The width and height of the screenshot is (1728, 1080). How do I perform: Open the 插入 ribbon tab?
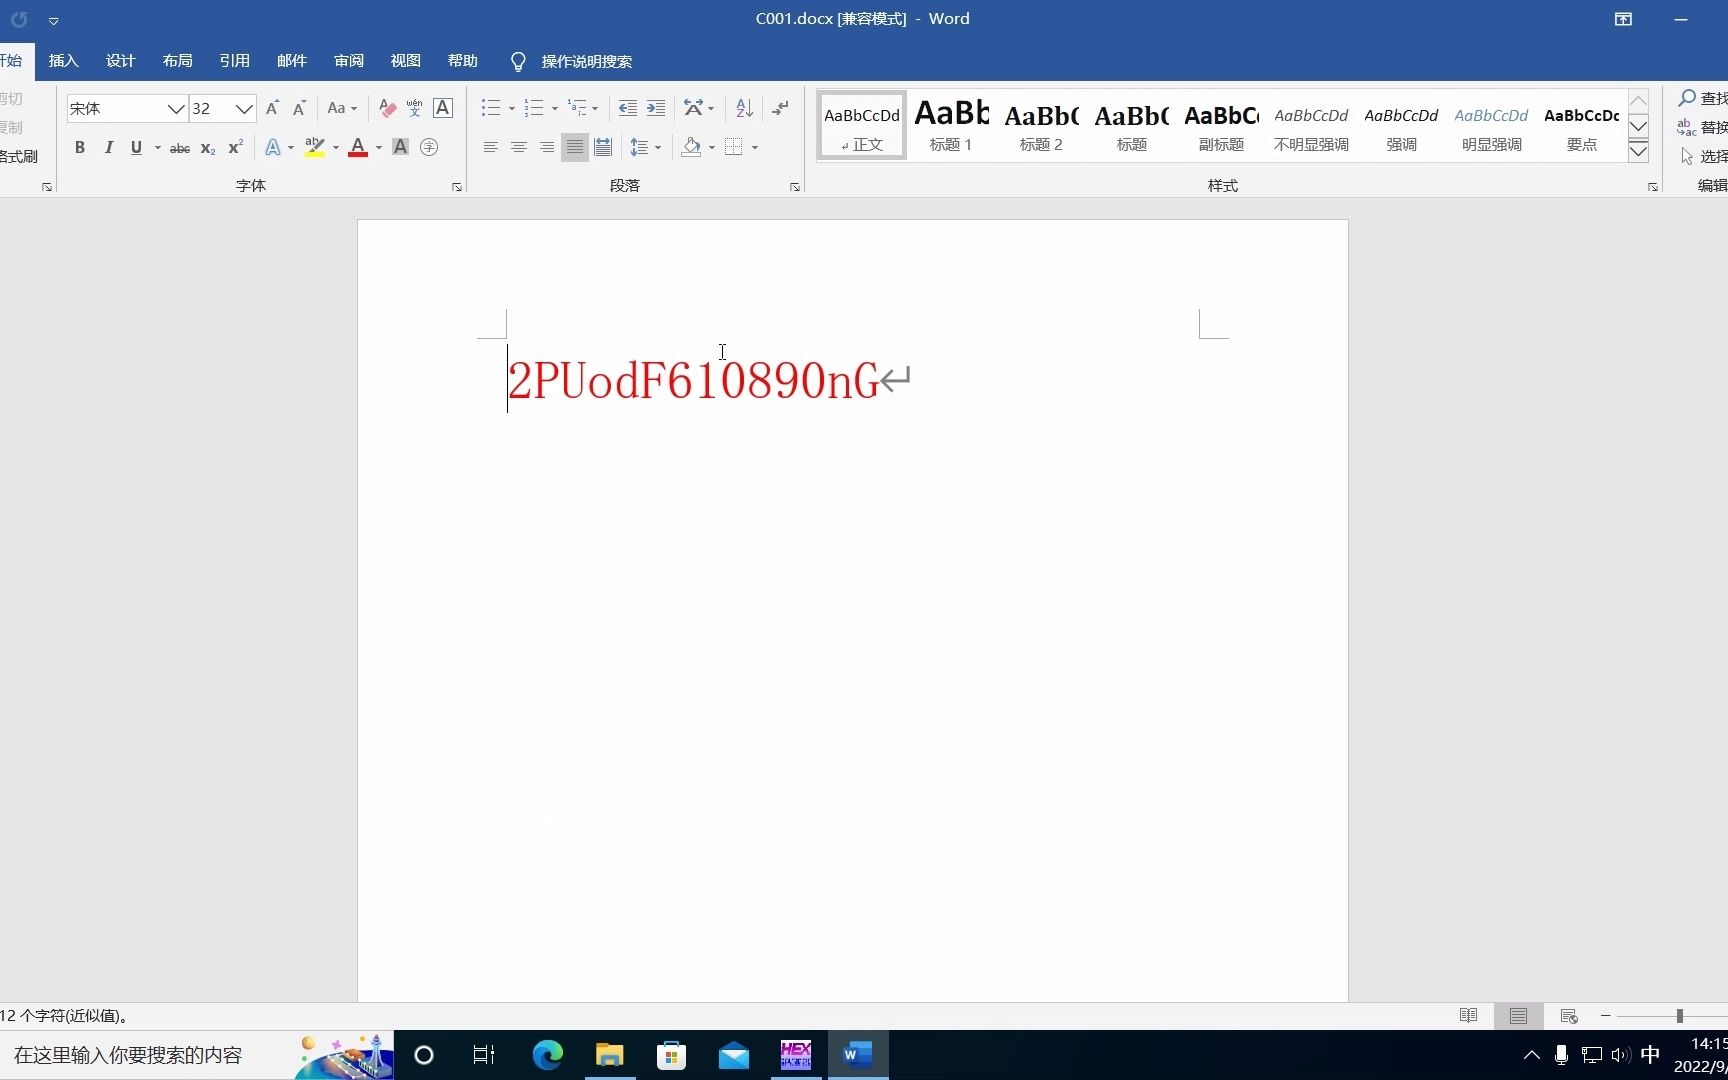pos(63,61)
